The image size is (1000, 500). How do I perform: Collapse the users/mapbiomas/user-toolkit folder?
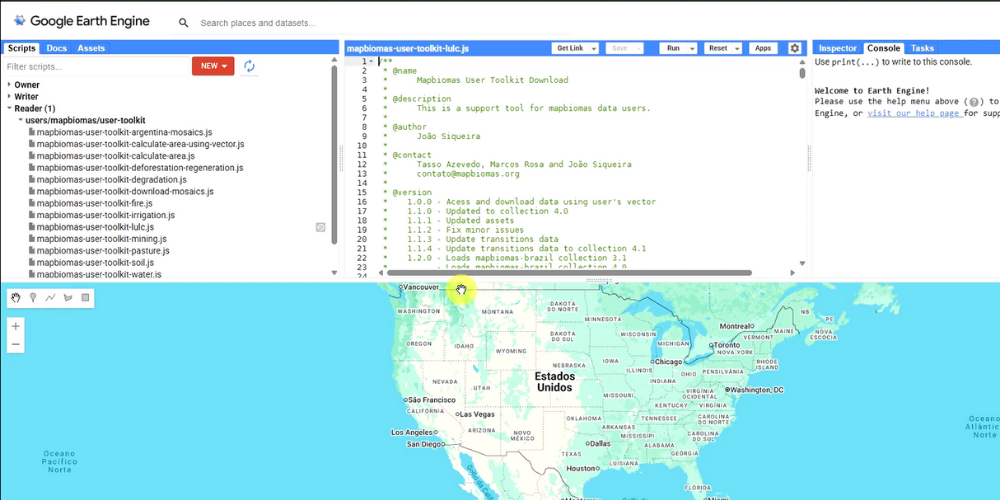[x=20, y=120]
